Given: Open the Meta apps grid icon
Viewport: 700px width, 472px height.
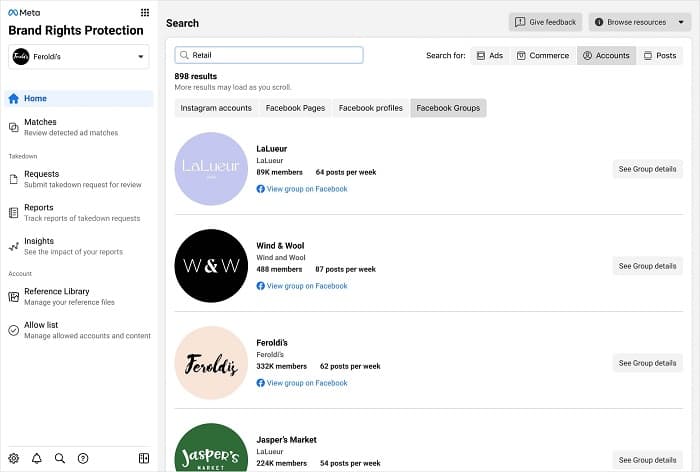Looking at the screenshot, I should click(145, 13).
